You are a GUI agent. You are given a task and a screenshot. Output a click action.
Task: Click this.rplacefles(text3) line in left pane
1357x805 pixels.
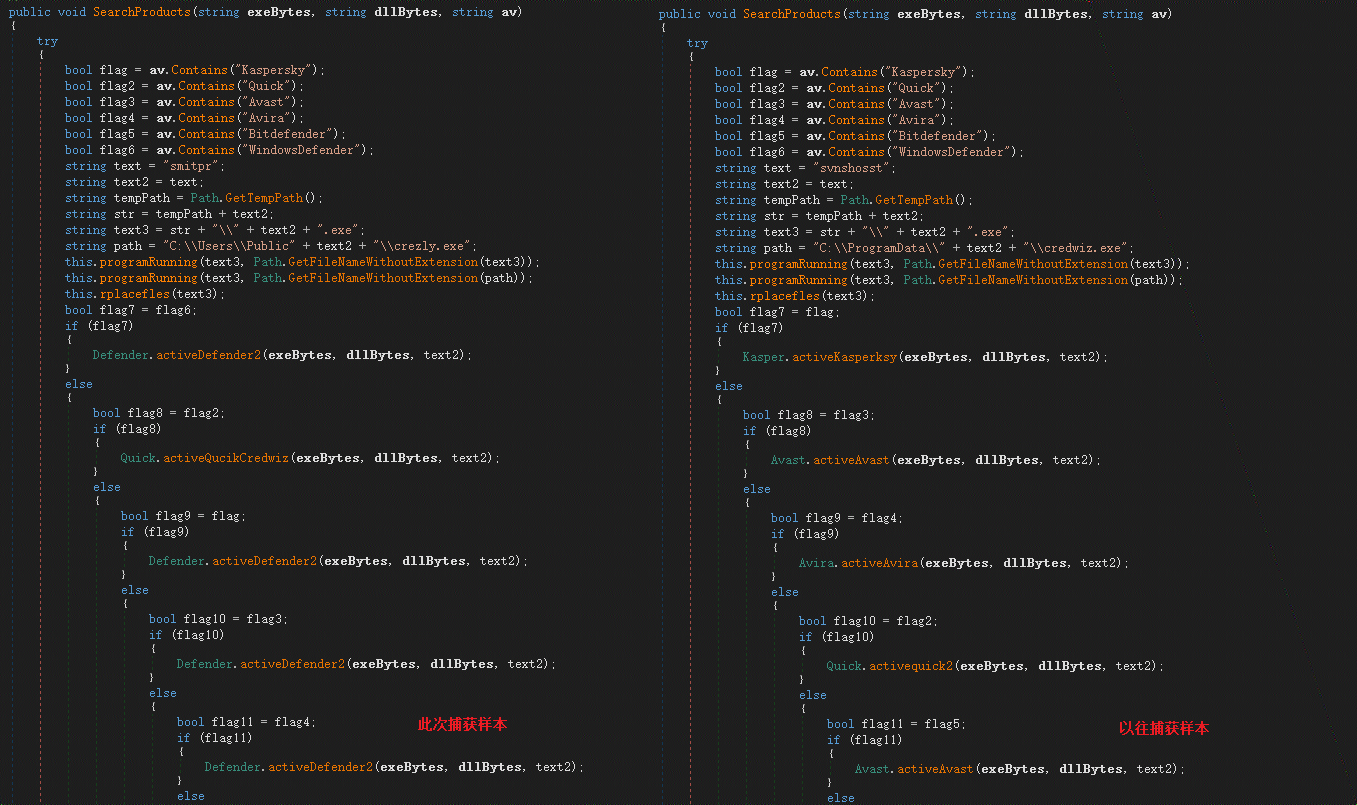[145, 294]
